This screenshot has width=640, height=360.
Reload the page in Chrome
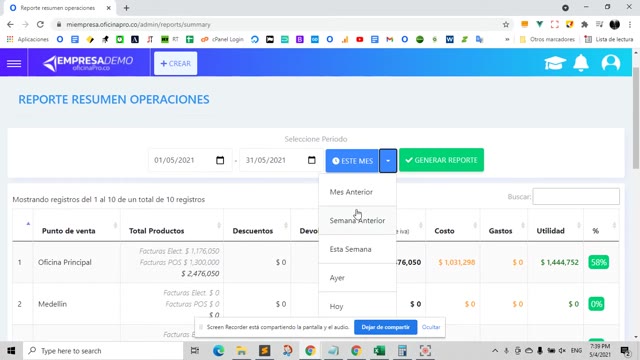pyautogui.click(x=40, y=24)
